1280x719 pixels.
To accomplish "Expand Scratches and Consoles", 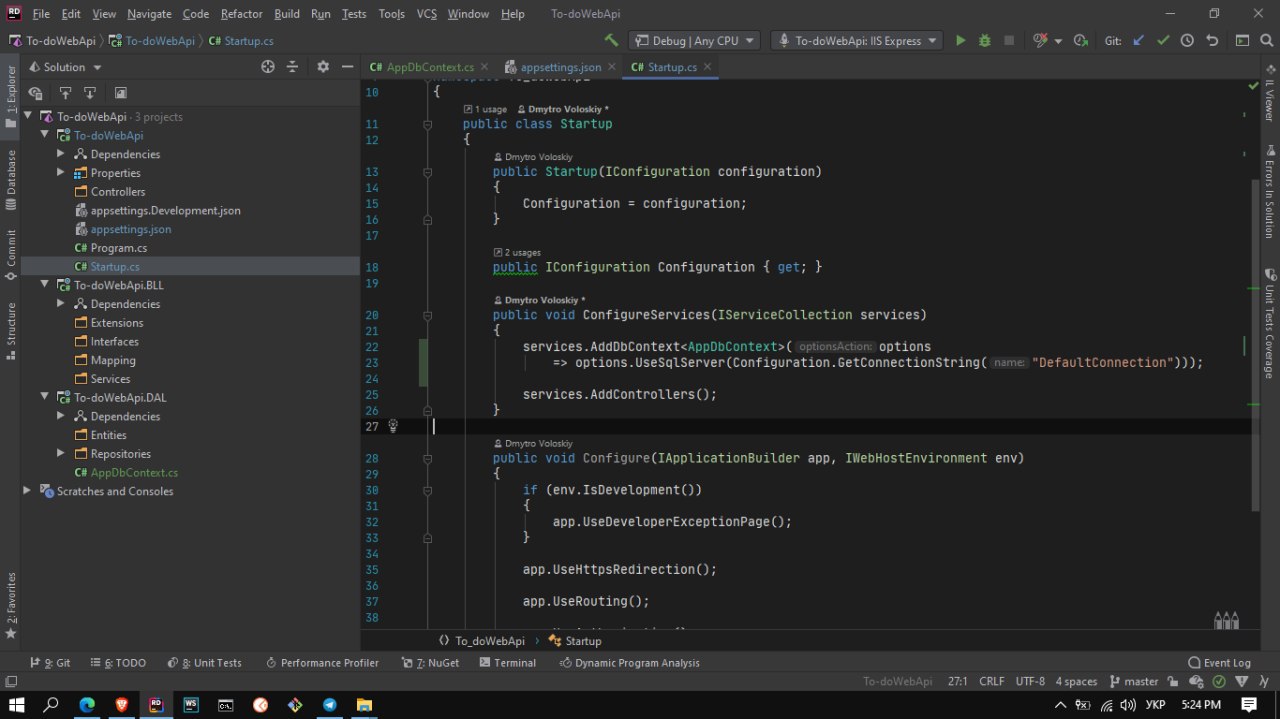I will click(x=27, y=491).
